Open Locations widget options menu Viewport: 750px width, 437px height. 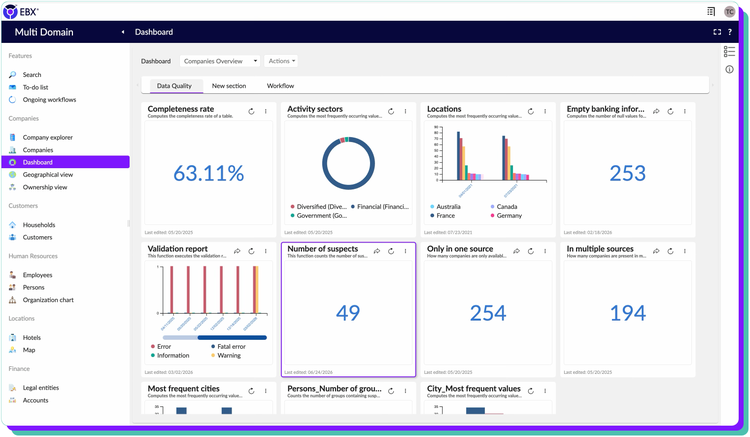point(545,111)
